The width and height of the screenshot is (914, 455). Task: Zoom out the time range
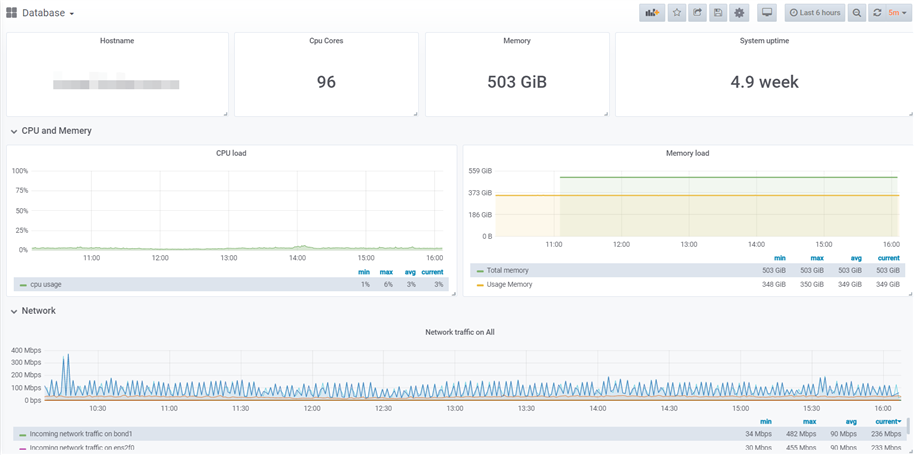pos(856,13)
